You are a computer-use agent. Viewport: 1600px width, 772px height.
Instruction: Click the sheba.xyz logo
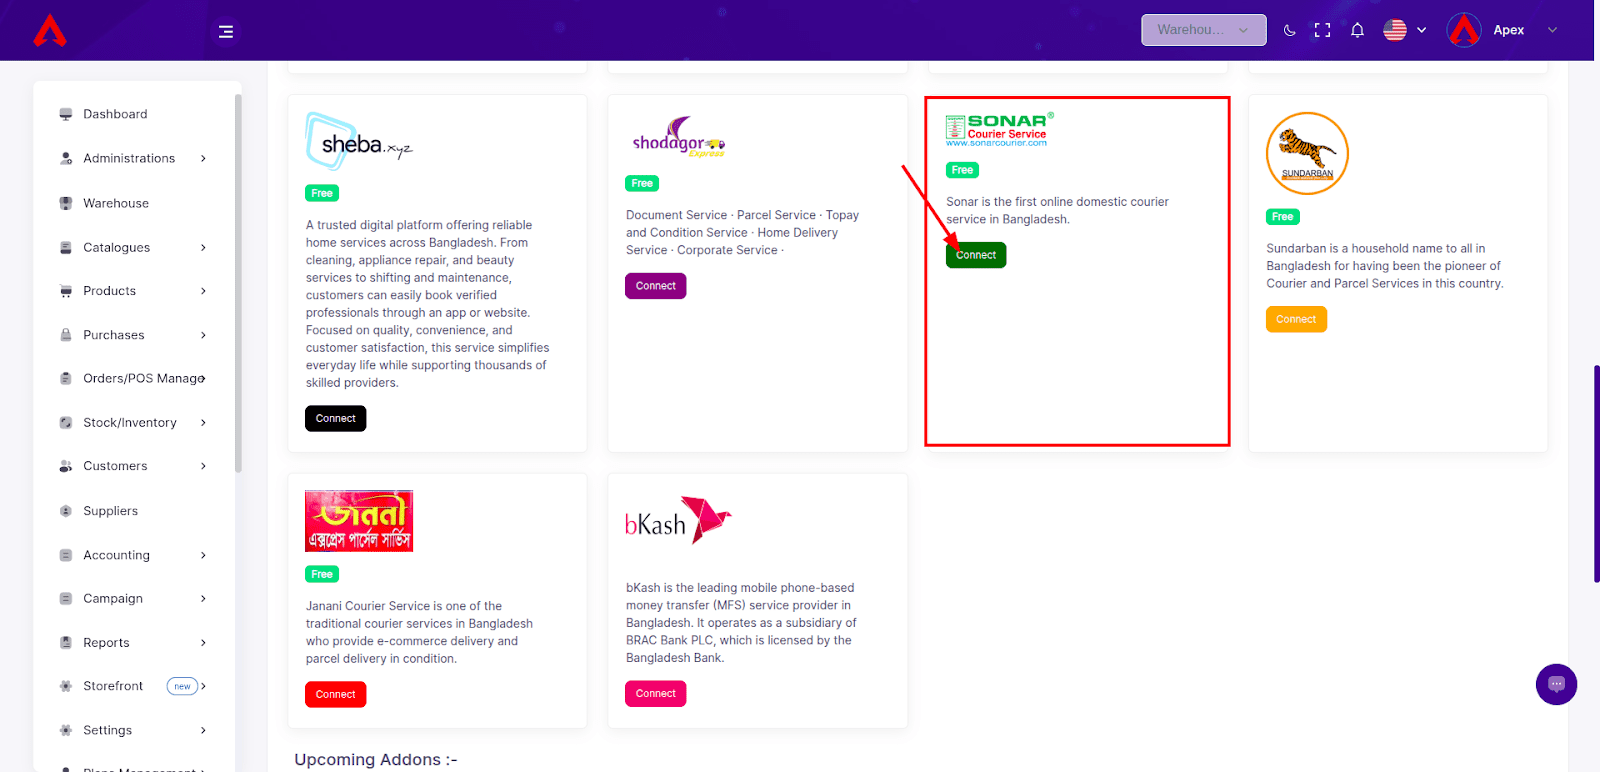(358, 143)
